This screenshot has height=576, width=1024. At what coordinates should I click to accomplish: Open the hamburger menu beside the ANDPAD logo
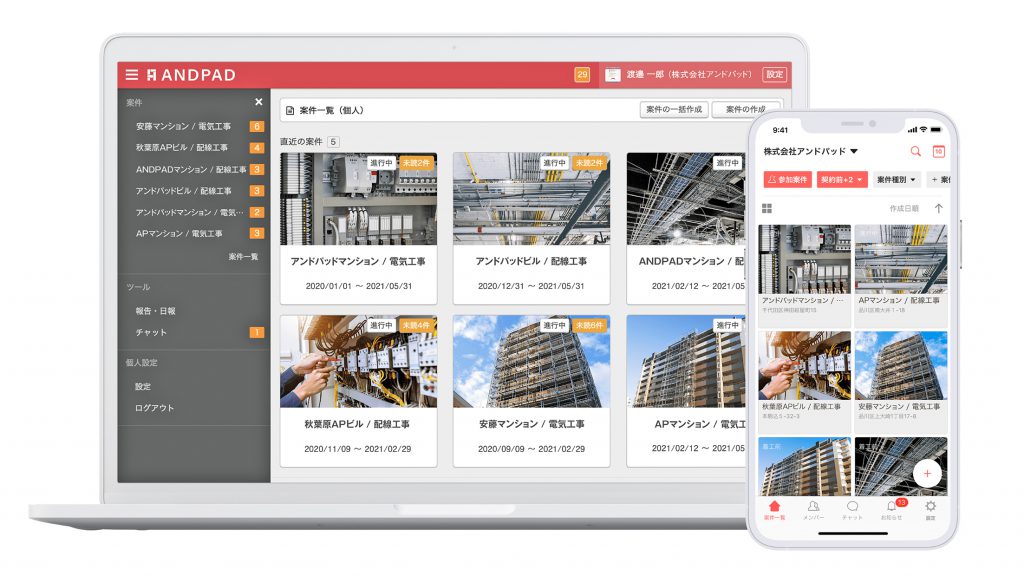pos(131,75)
